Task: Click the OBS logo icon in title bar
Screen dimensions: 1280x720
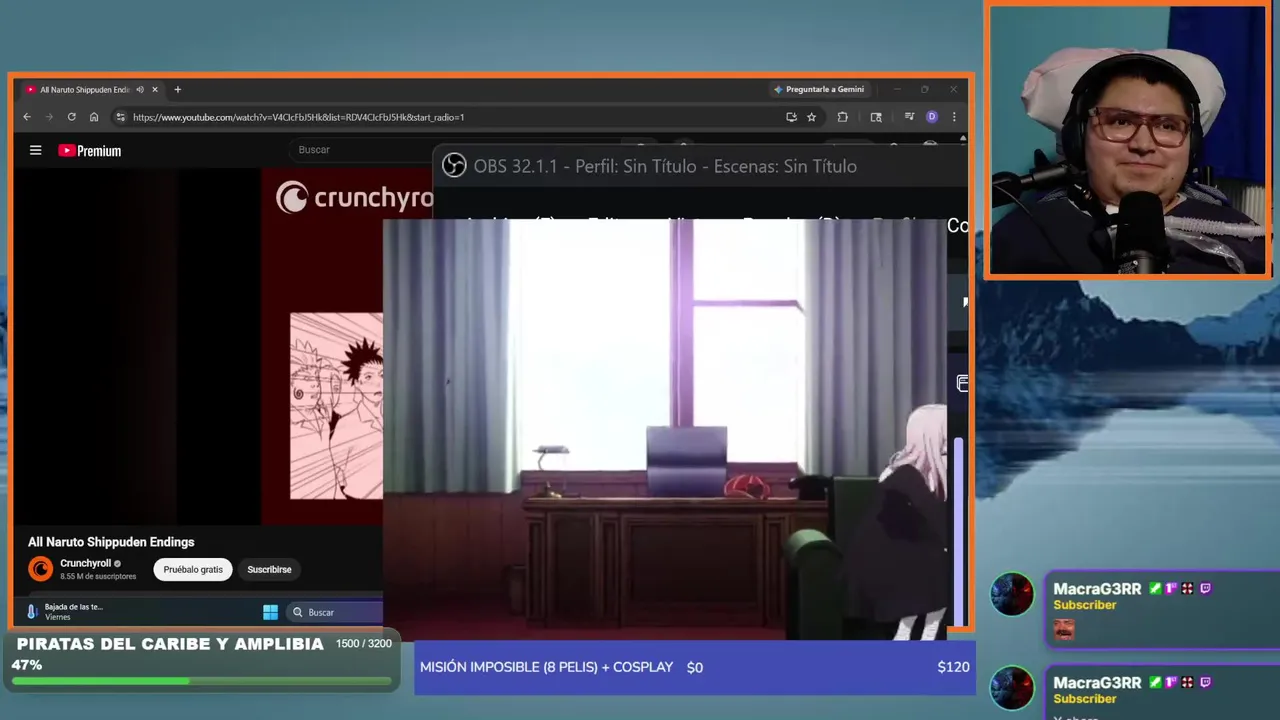Action: (x=454, y=166)
